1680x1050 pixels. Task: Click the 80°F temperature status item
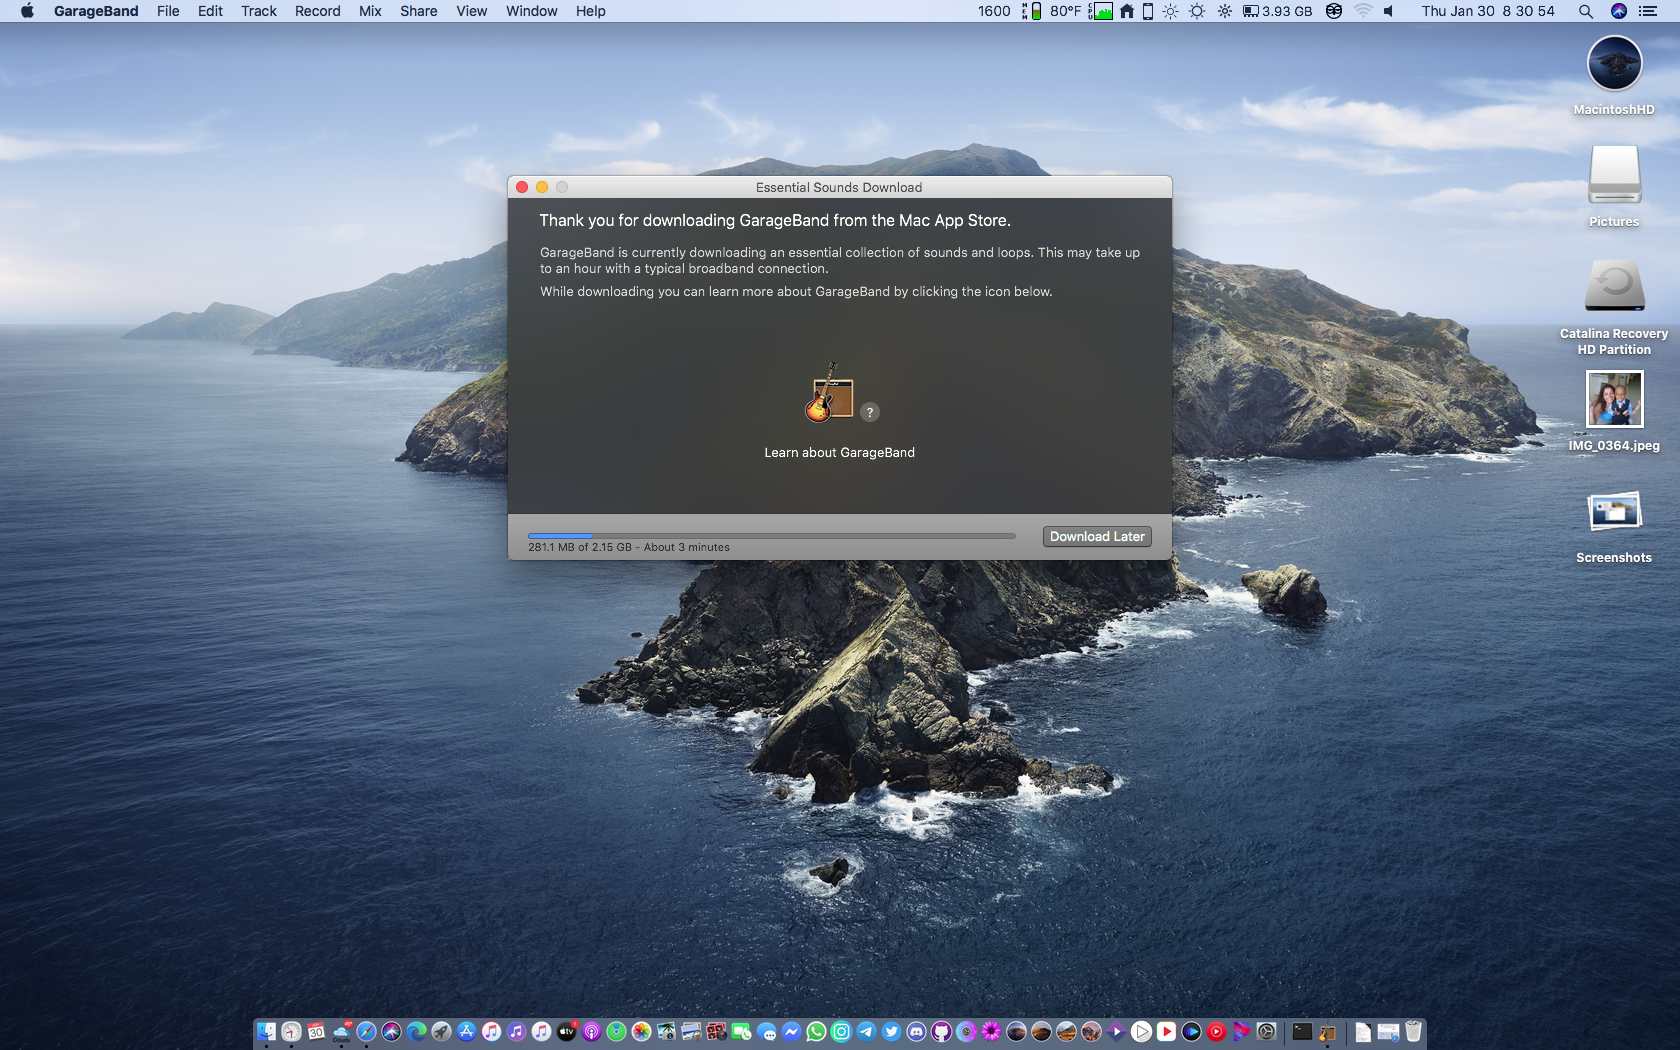coord(1065,11)
